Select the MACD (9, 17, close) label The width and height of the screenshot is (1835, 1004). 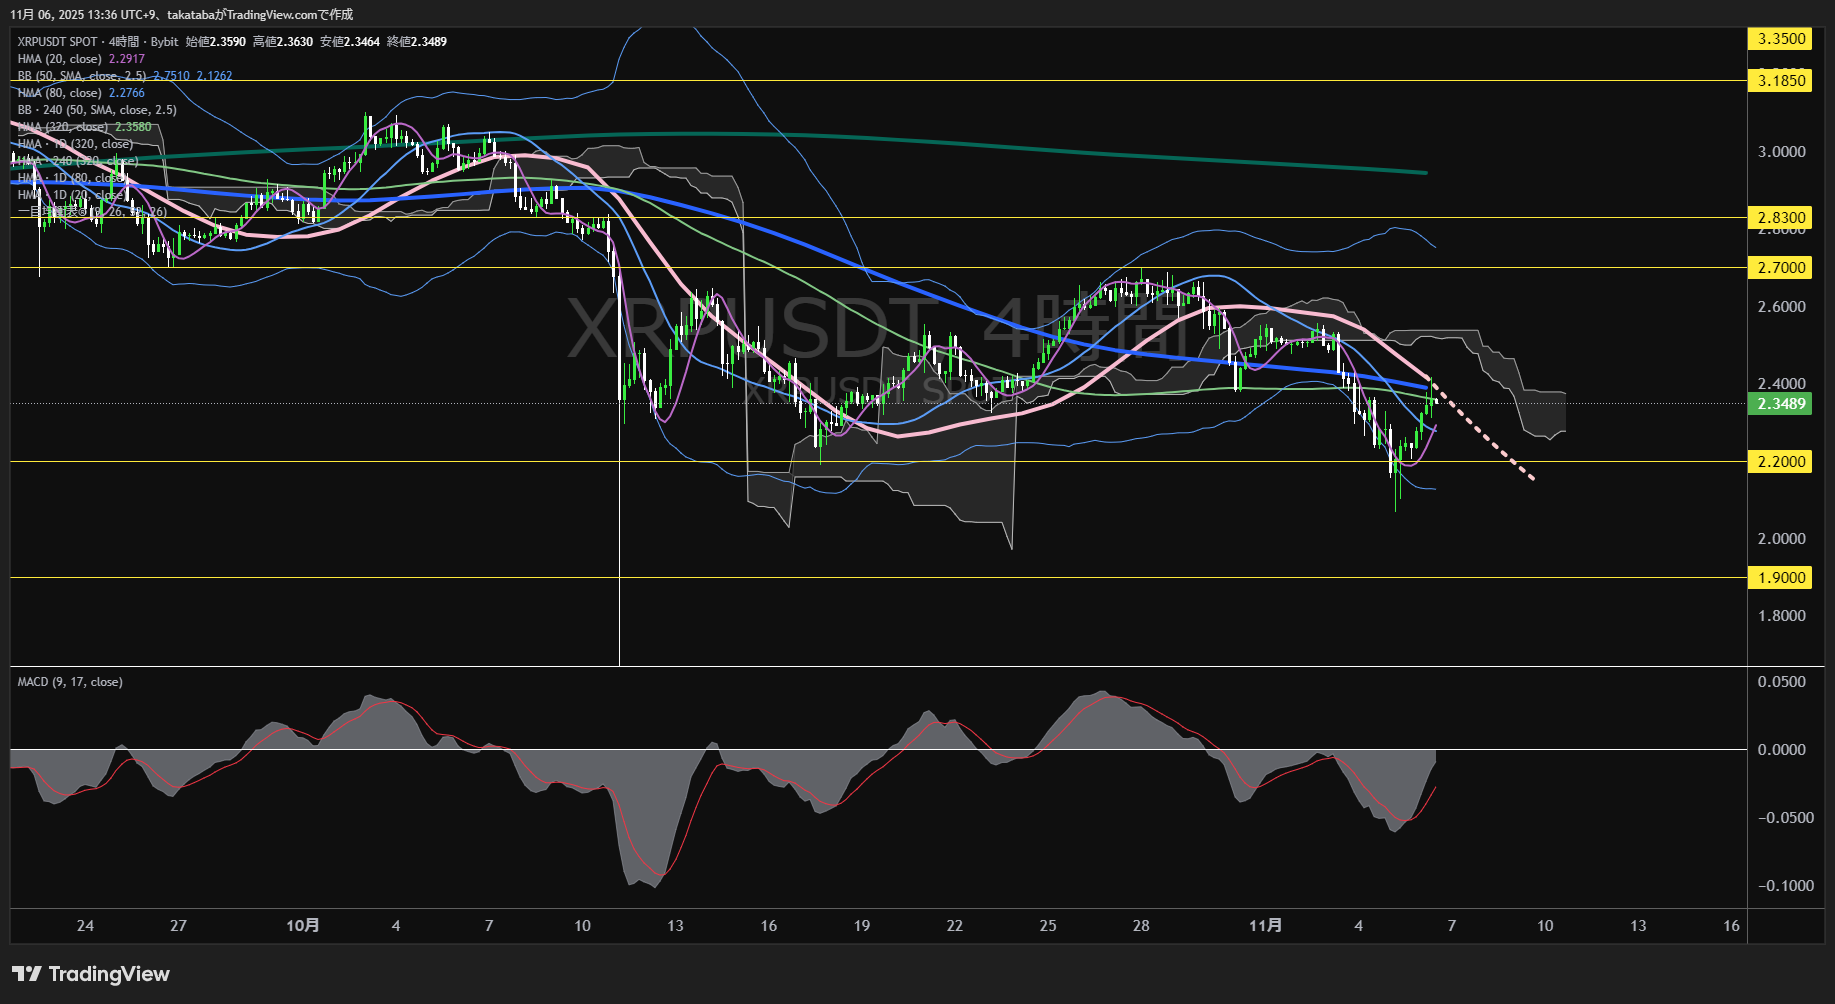click(x=70, y=682)
